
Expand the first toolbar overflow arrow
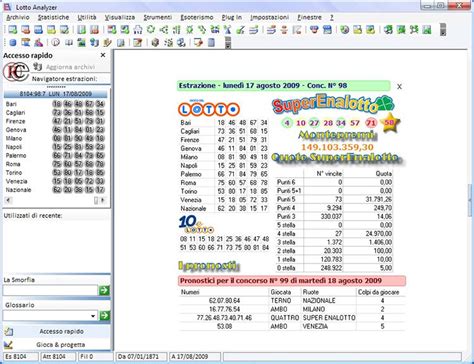click(443, 30)
